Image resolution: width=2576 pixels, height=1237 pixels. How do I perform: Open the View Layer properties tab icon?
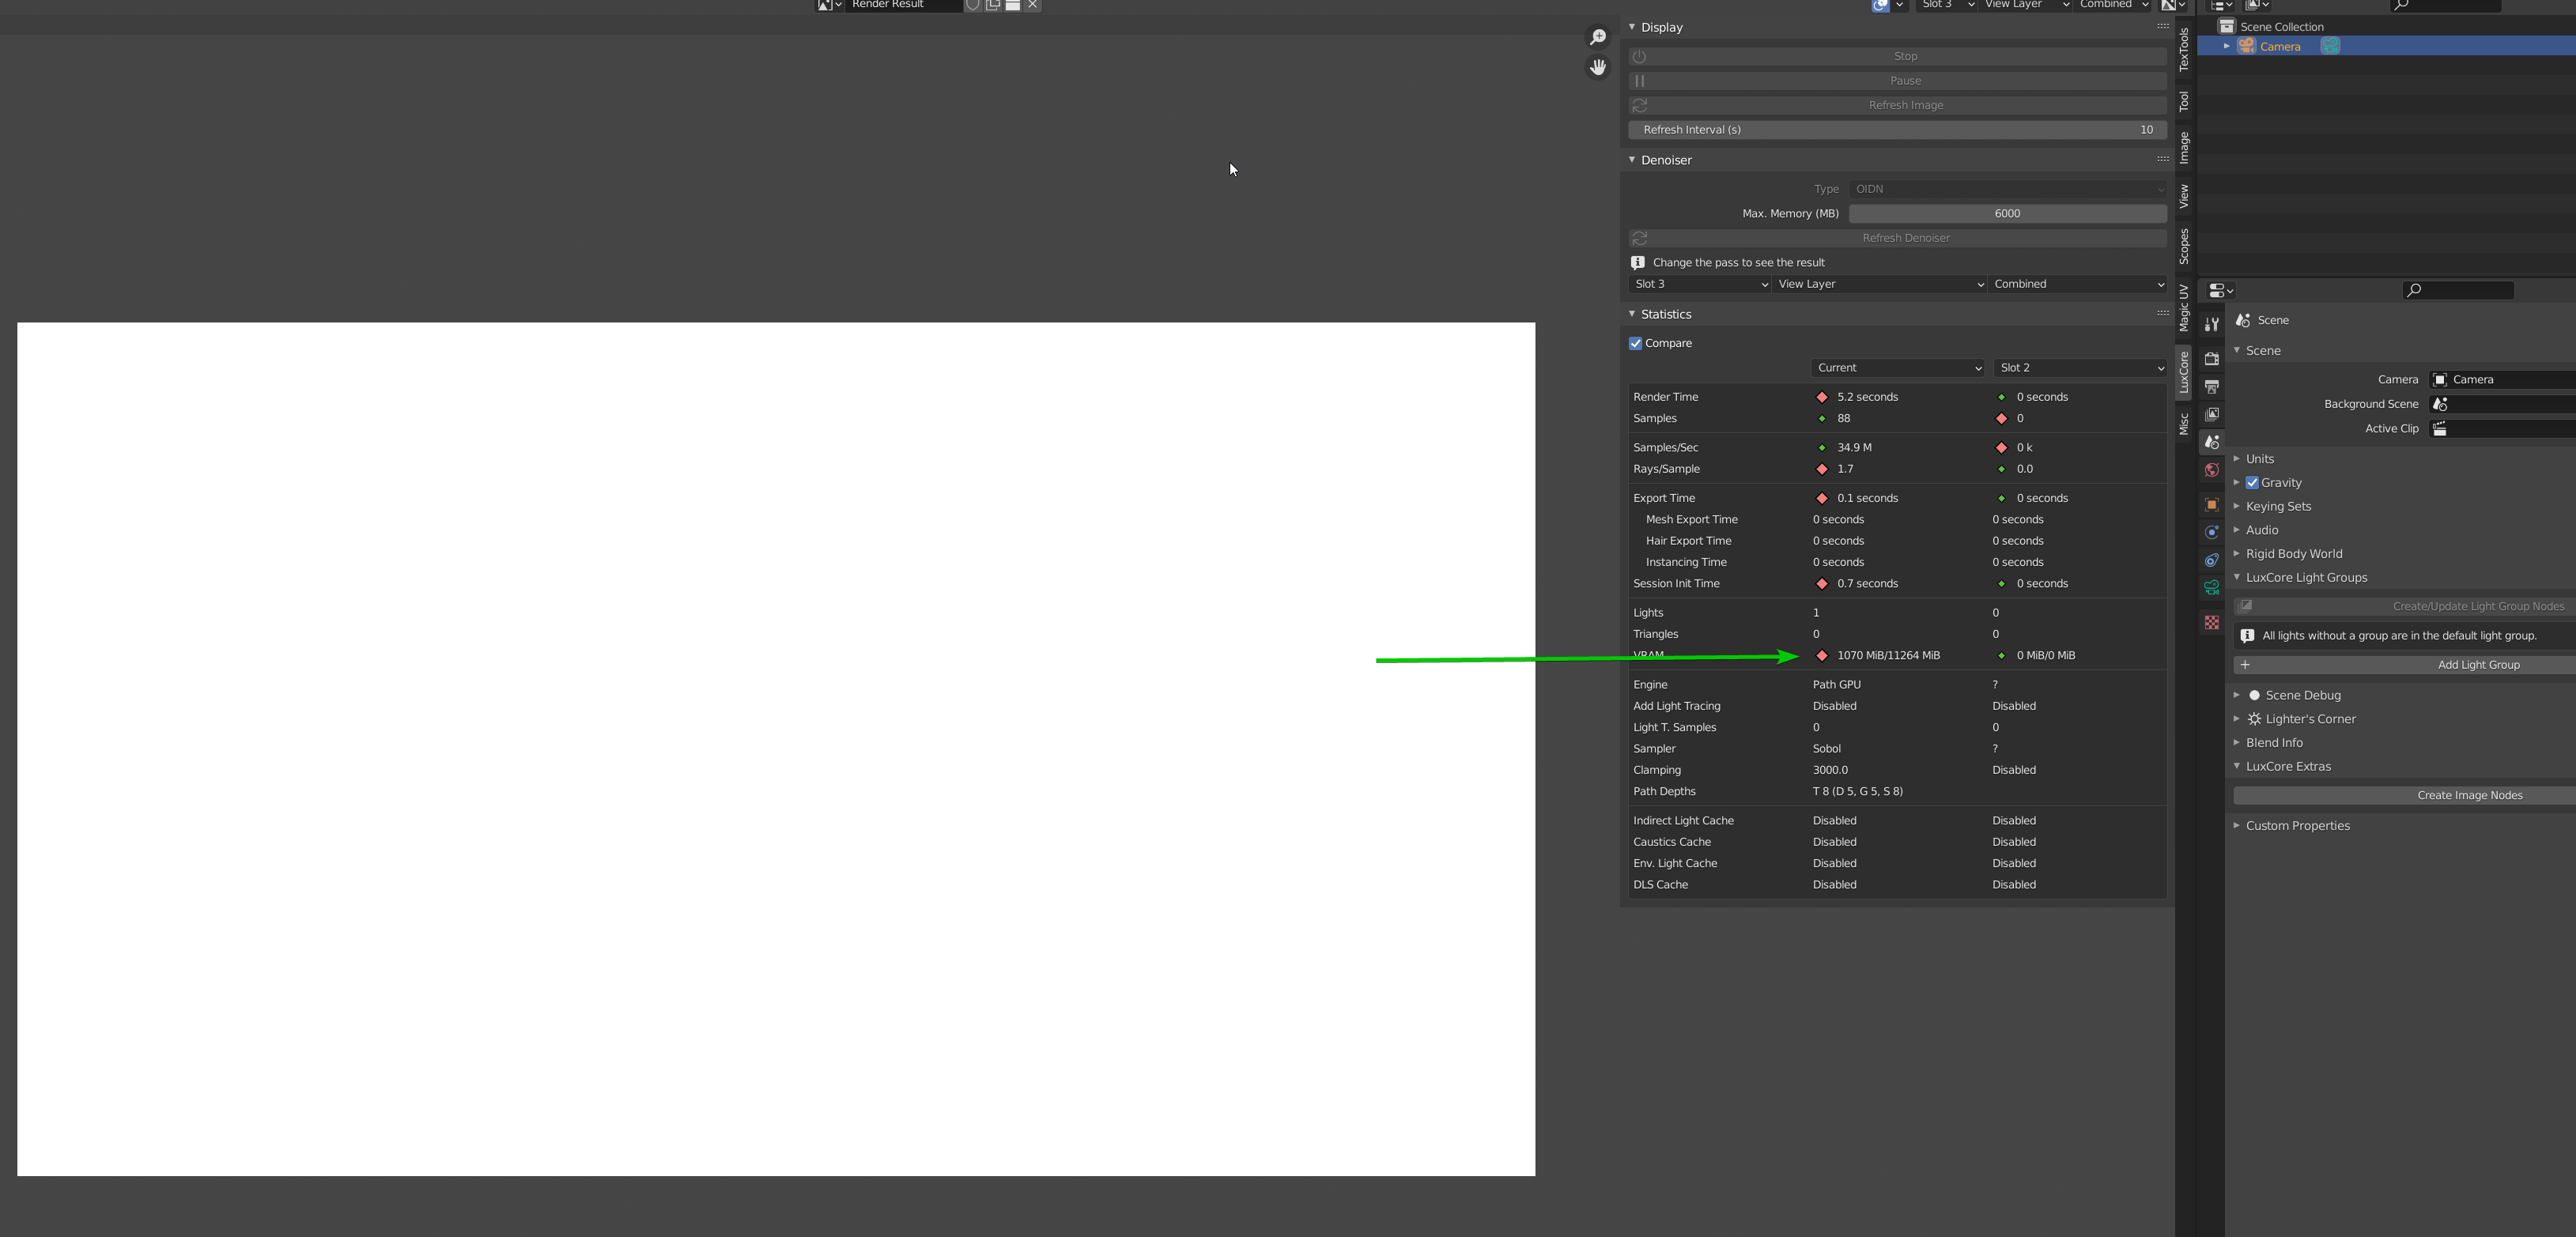click(2211, 414)
